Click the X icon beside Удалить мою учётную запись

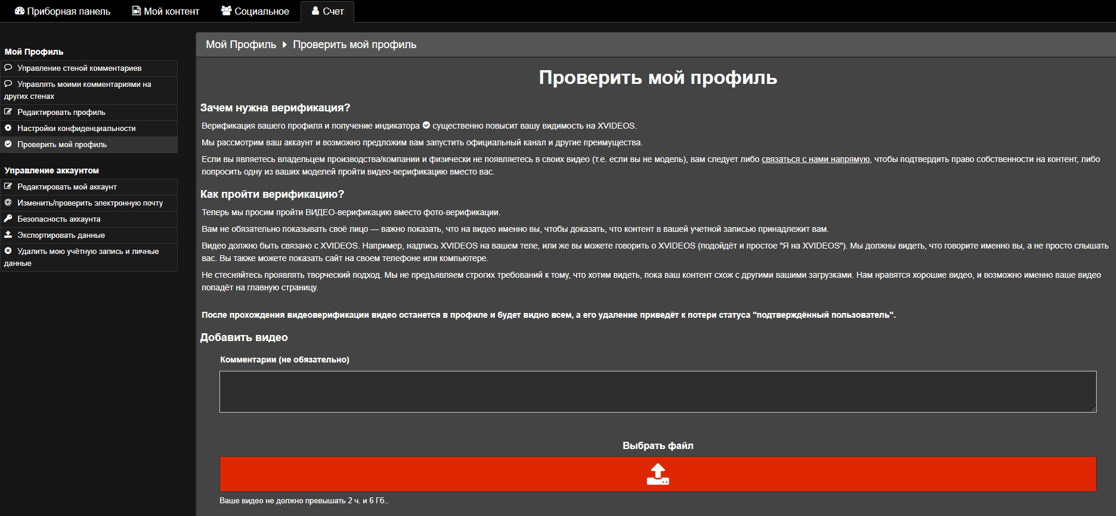click(x=8, y=251)
